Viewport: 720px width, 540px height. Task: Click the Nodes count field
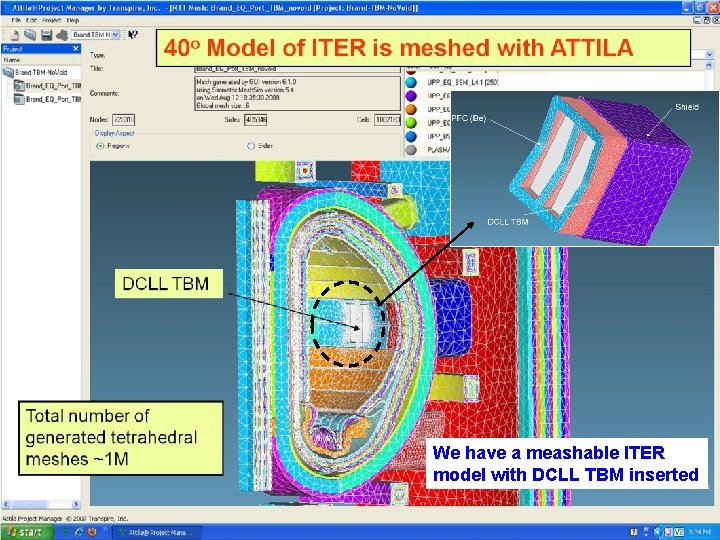tap(124, 120)
